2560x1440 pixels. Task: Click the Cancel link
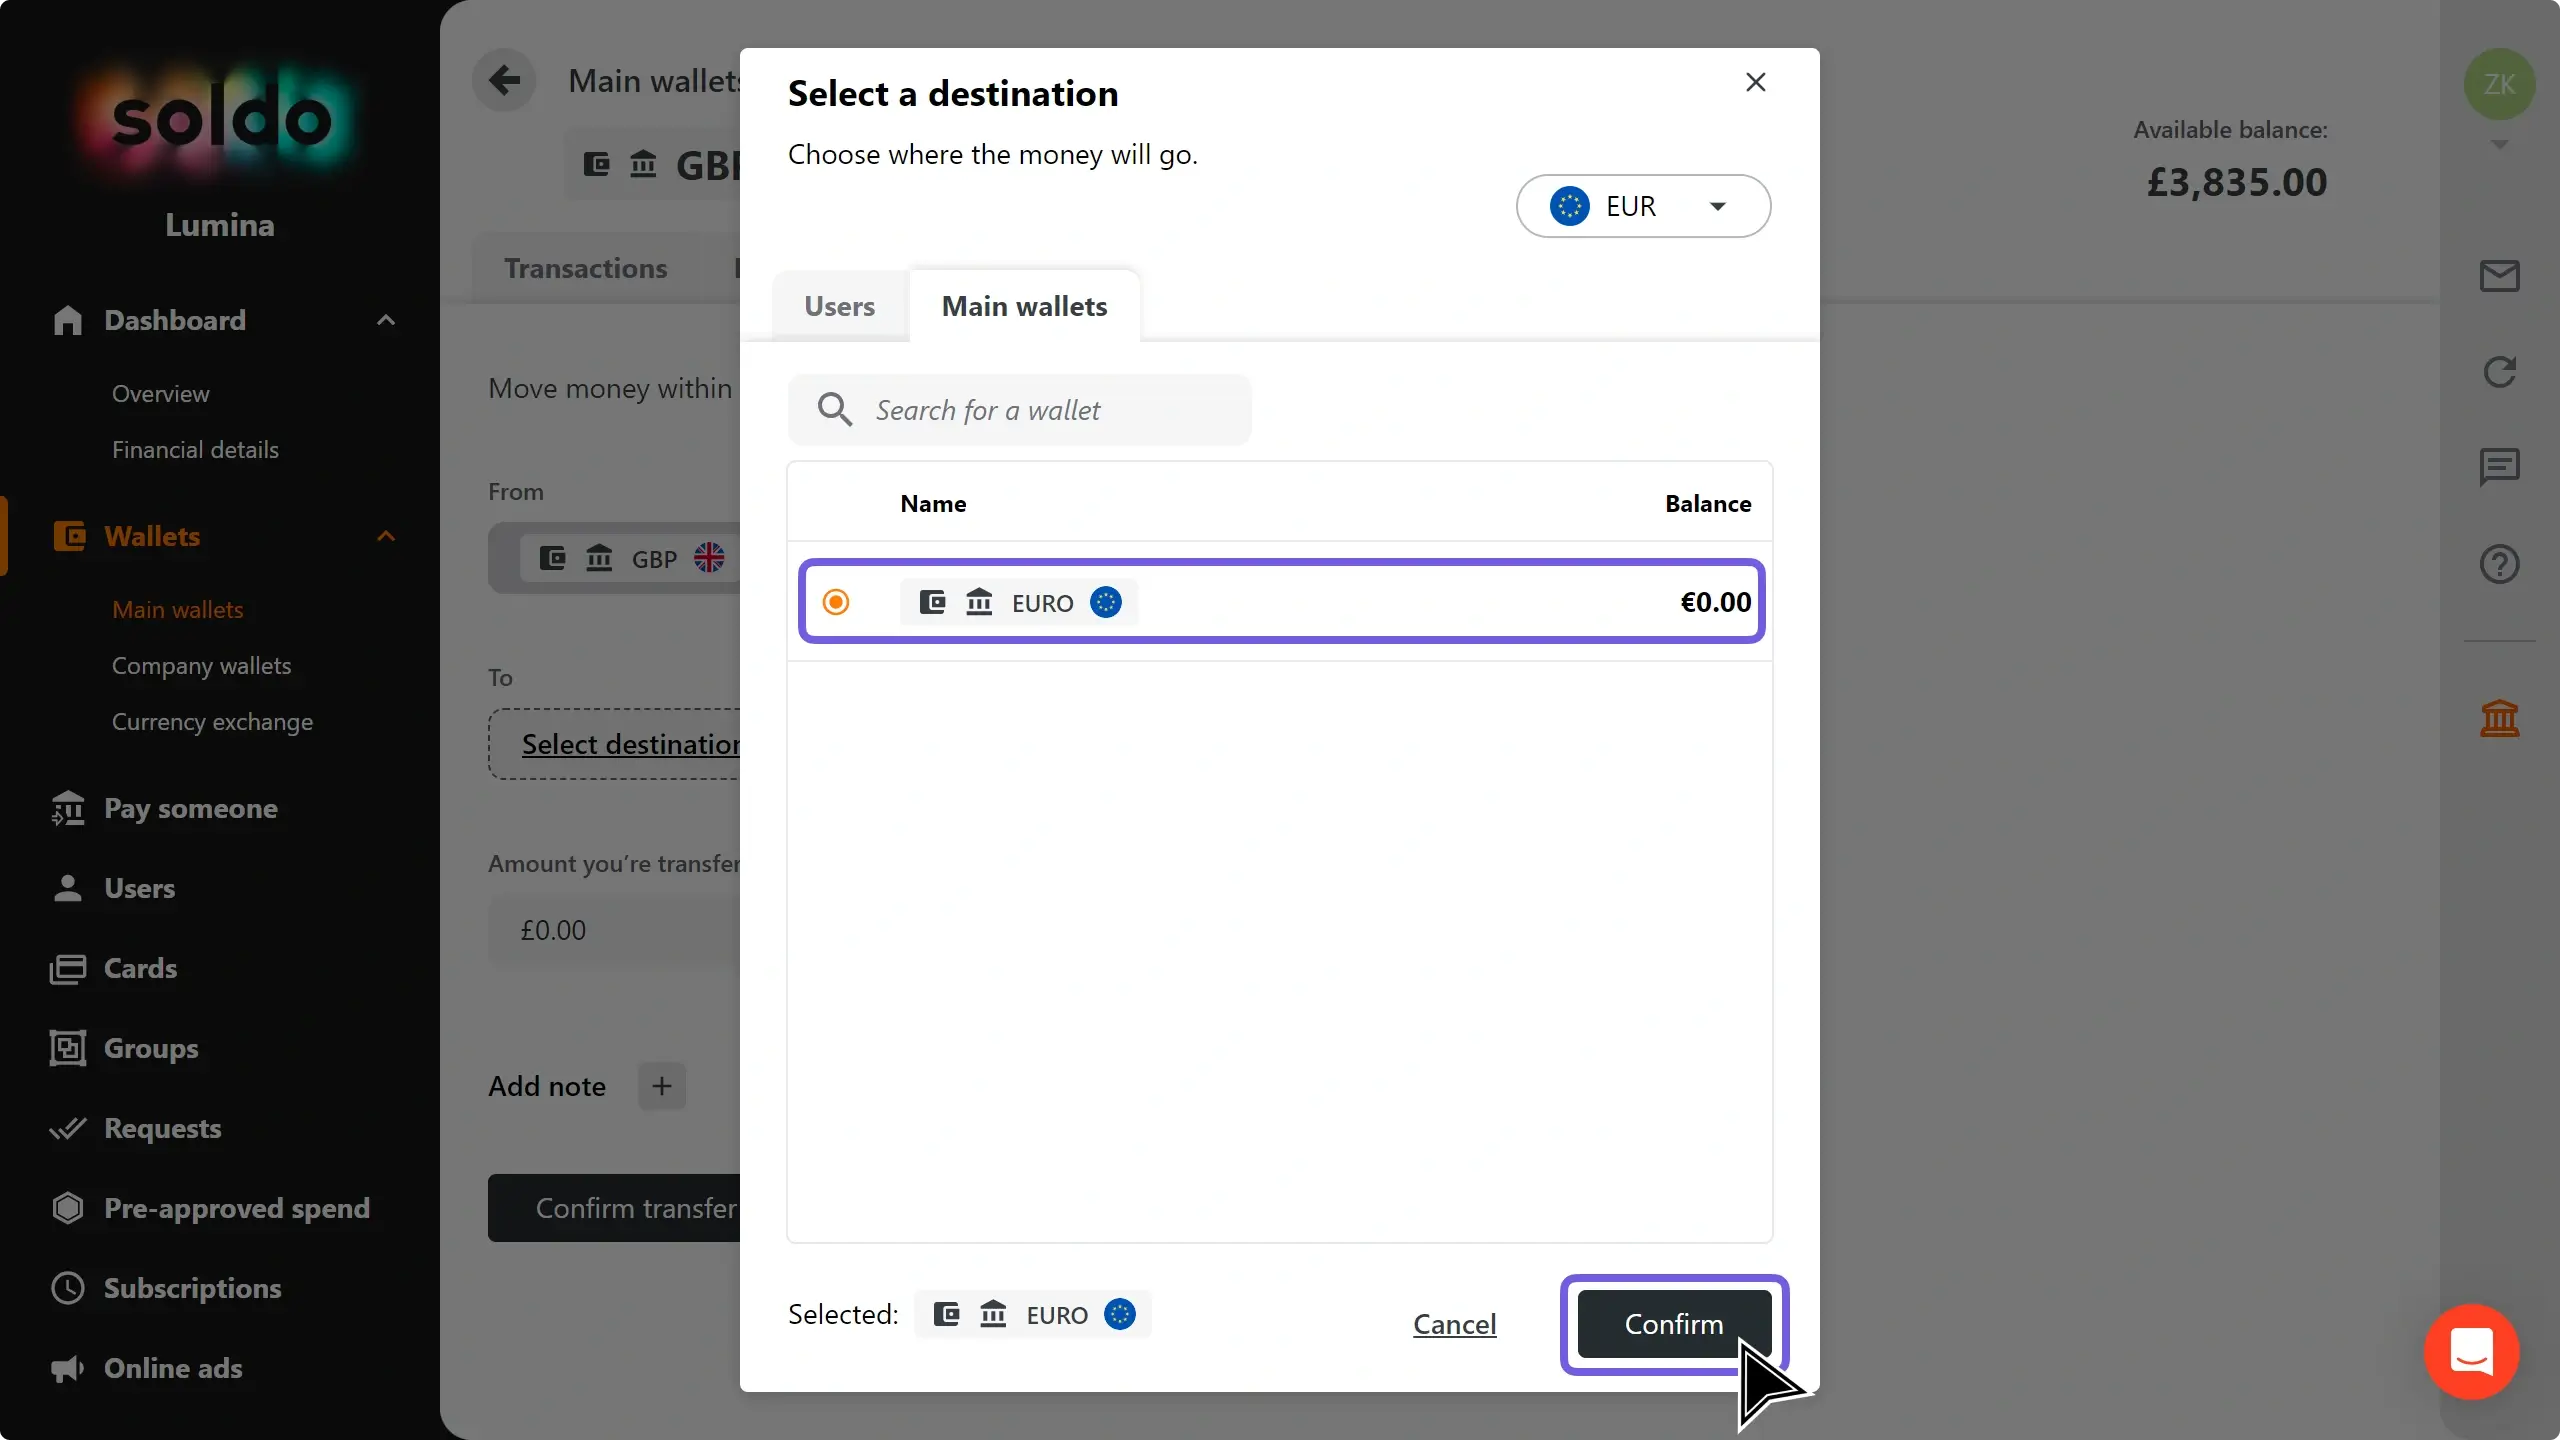pyautogui.click(x=1454, y=1324)
